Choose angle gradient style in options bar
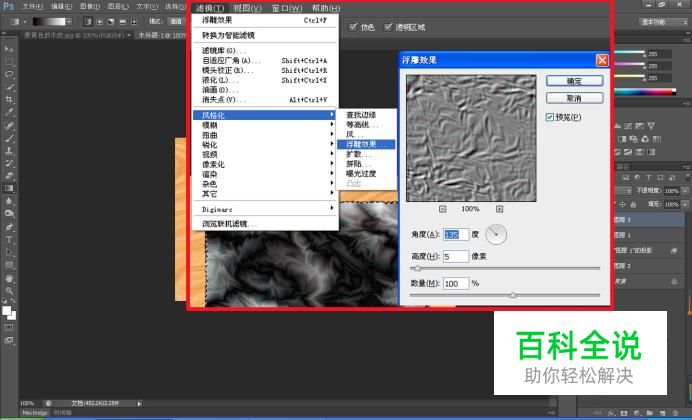Image resolution: width=692 pixels, height=420 pixels. (111, 21)
